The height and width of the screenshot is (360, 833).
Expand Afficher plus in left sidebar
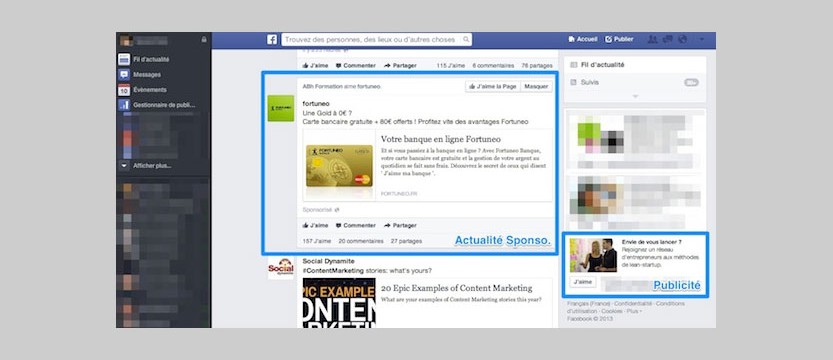152,166
